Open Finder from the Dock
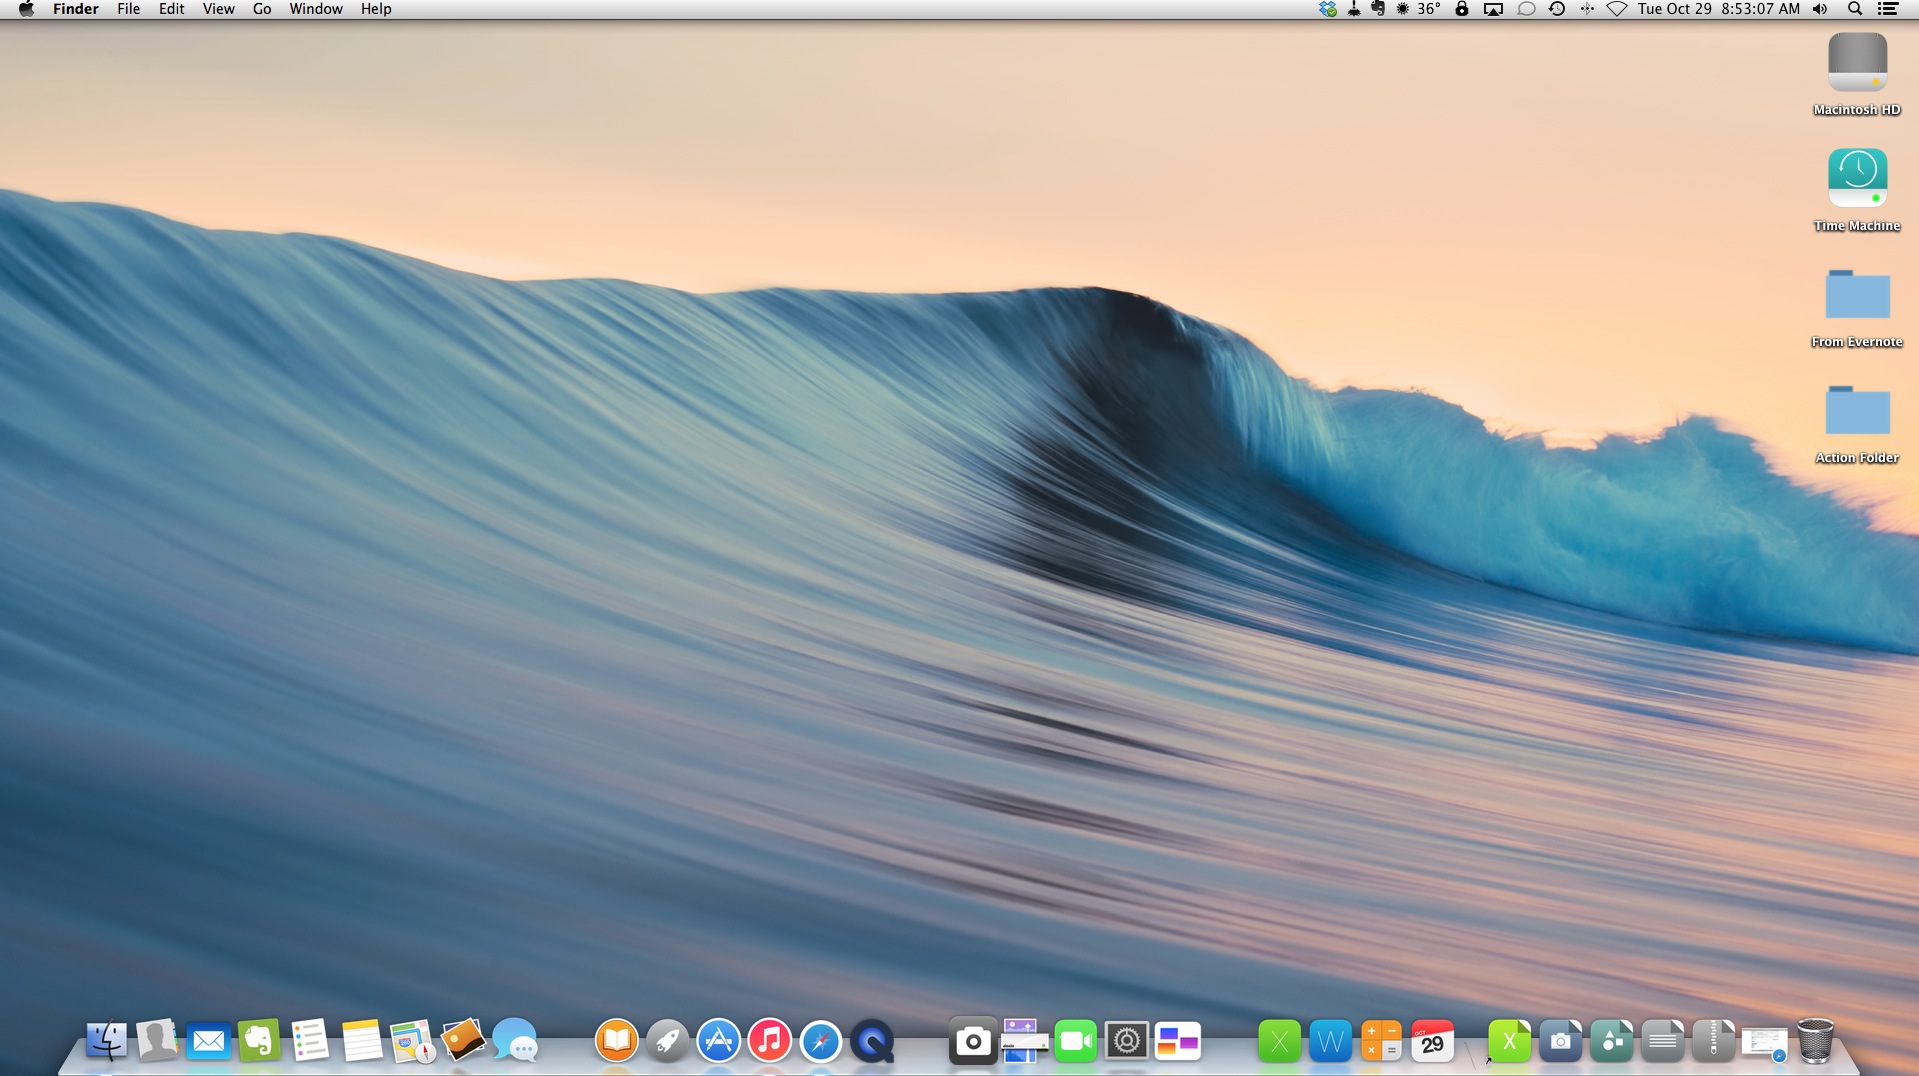 point(106,1041)
